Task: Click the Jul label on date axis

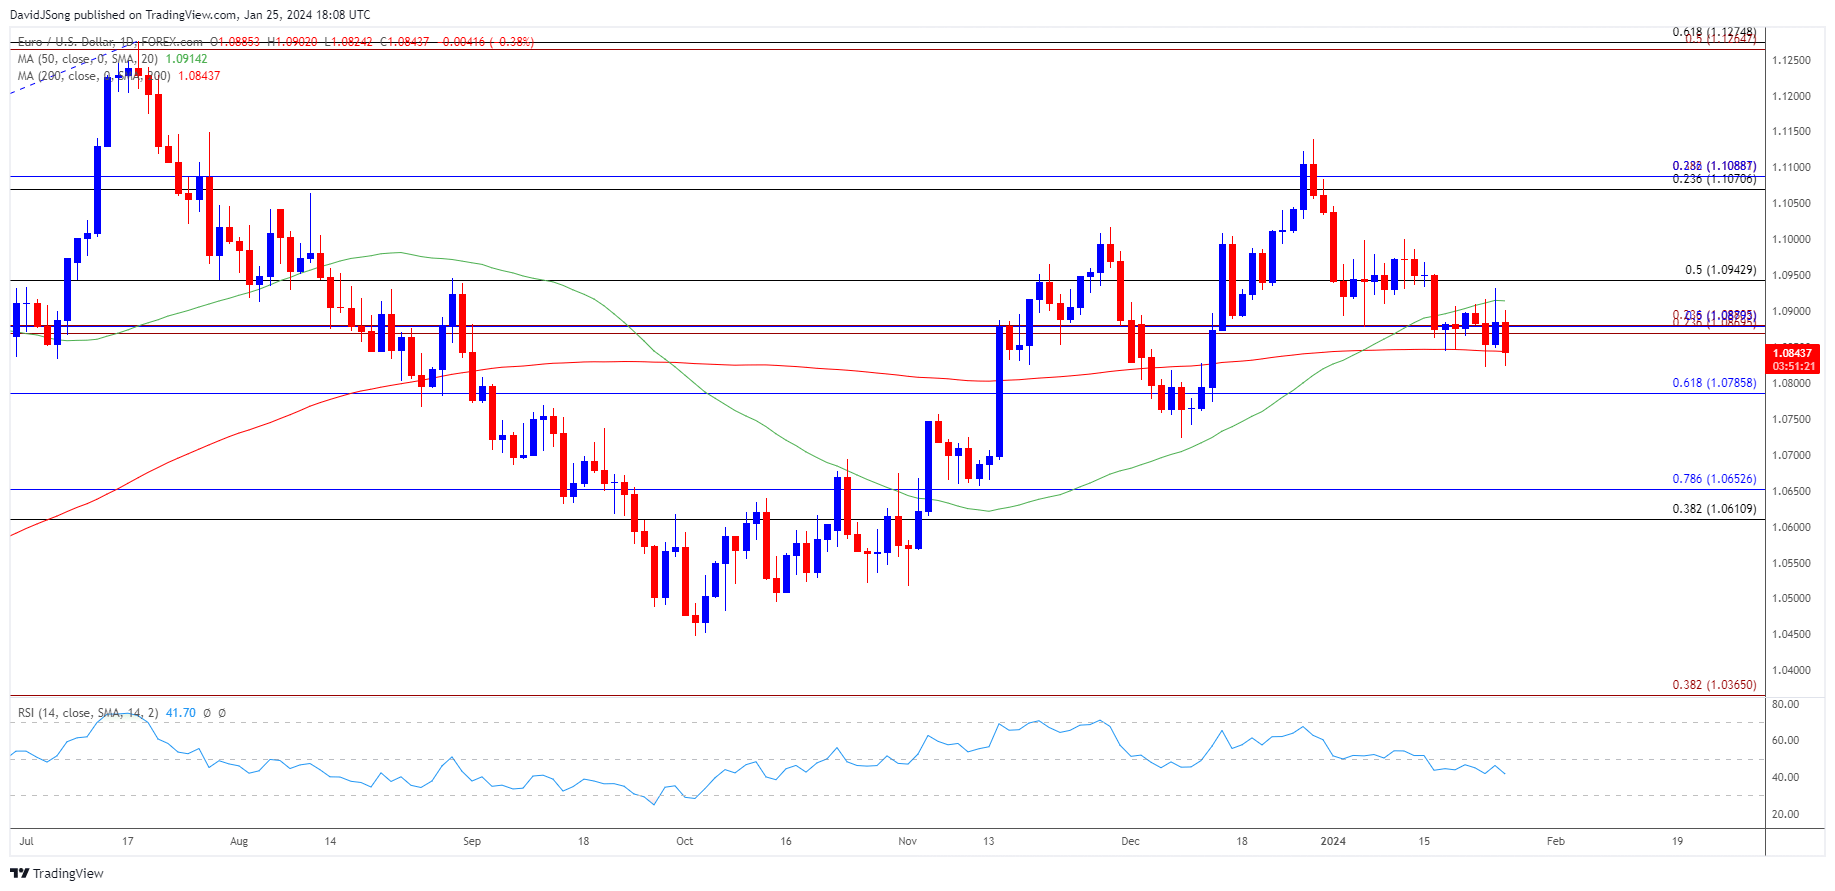Action: coord(26,842)
